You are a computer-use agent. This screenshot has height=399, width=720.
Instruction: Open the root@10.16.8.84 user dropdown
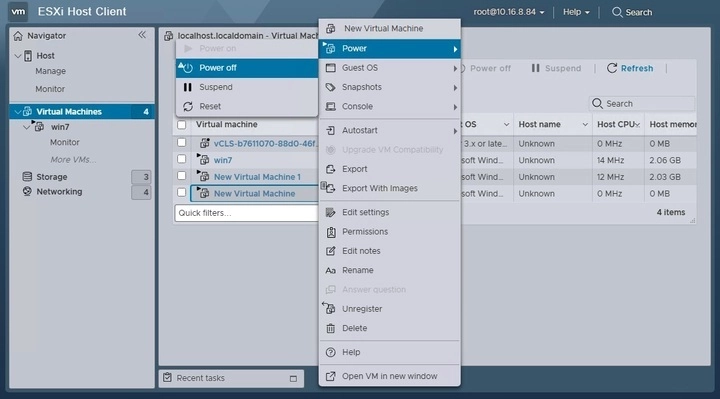tap(509, 12)
